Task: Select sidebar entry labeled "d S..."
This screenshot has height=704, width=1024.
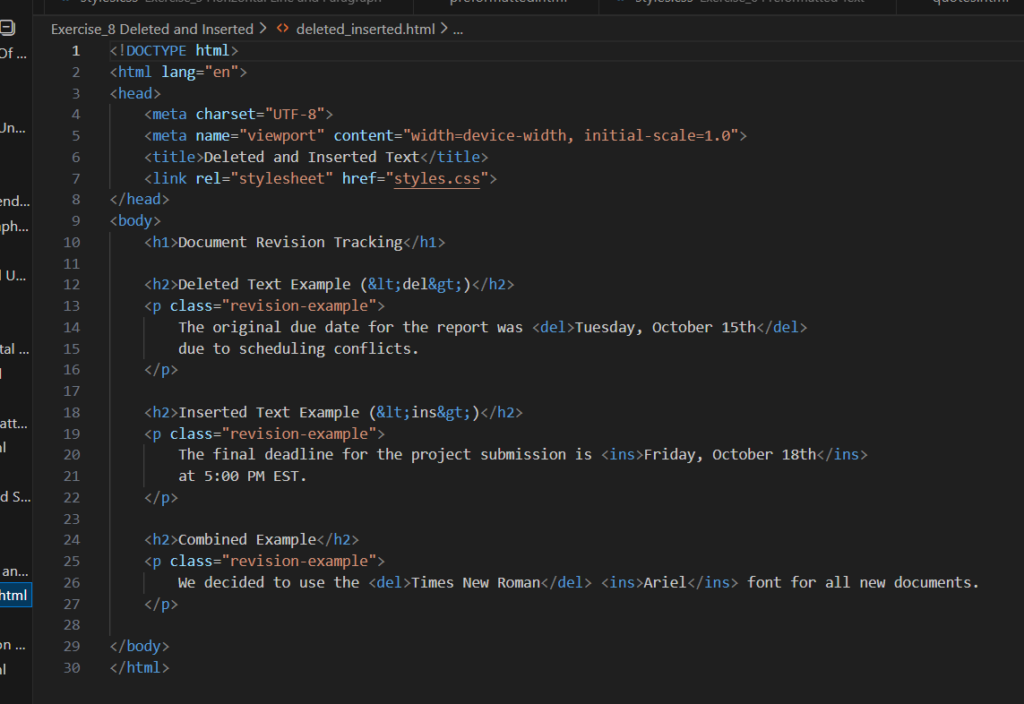Action: pos(14,497)
